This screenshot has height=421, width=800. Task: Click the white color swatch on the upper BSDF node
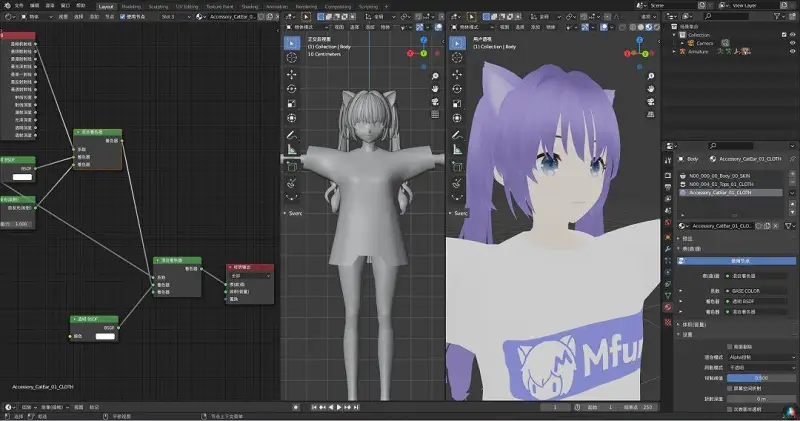click(22, 177)
